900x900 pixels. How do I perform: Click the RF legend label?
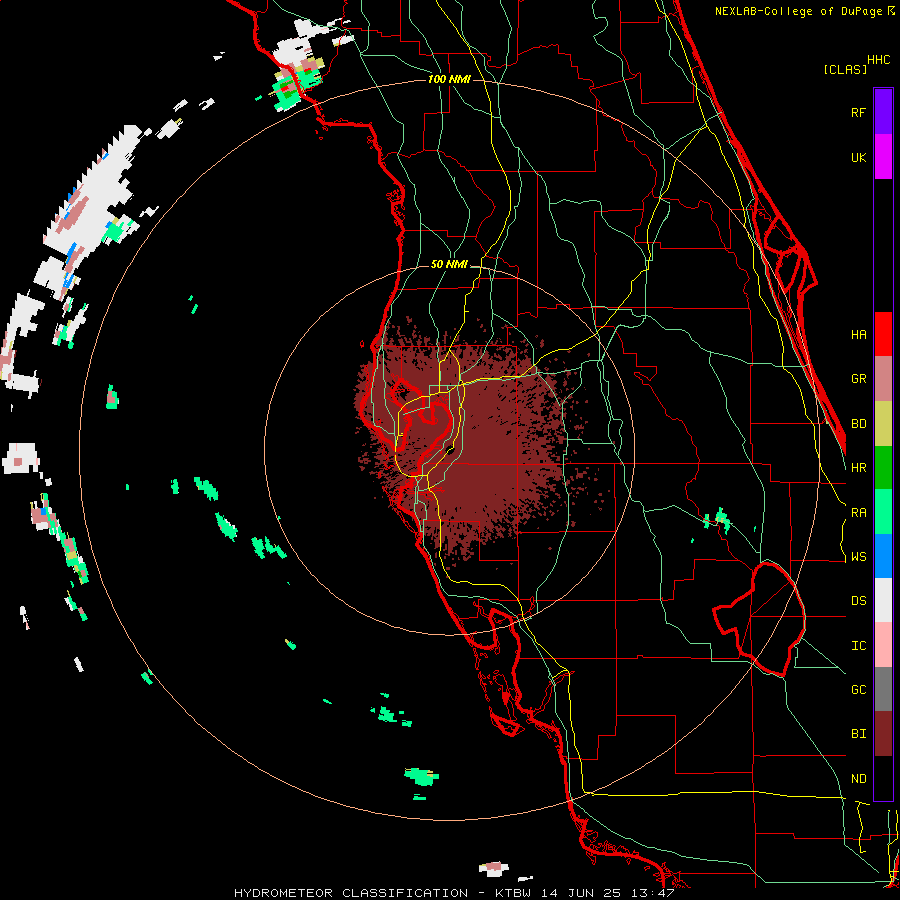[858, 112]
